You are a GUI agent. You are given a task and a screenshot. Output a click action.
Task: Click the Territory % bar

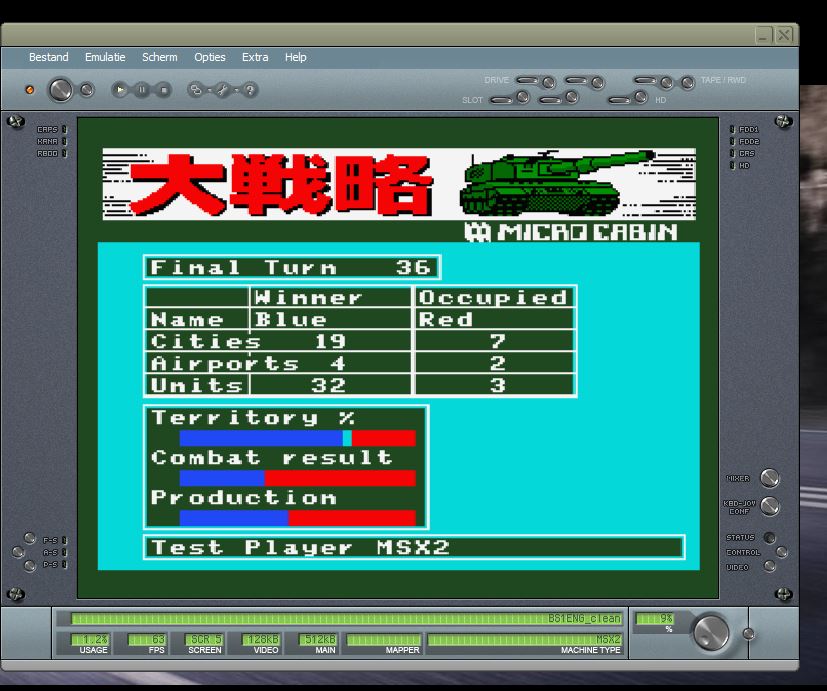(297, 438)
